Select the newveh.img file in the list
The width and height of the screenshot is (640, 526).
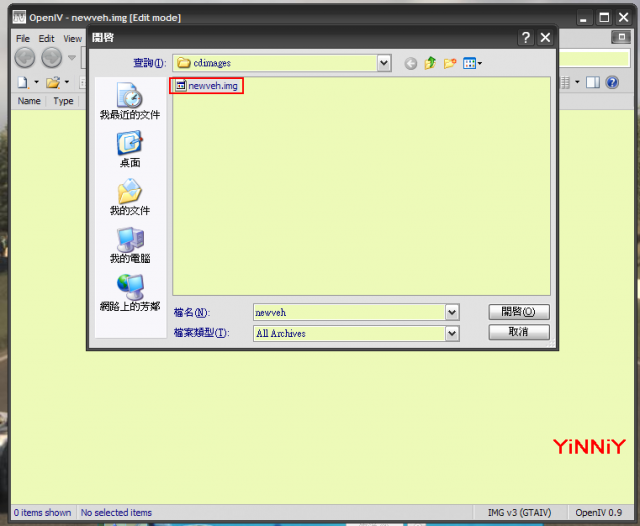207,86
